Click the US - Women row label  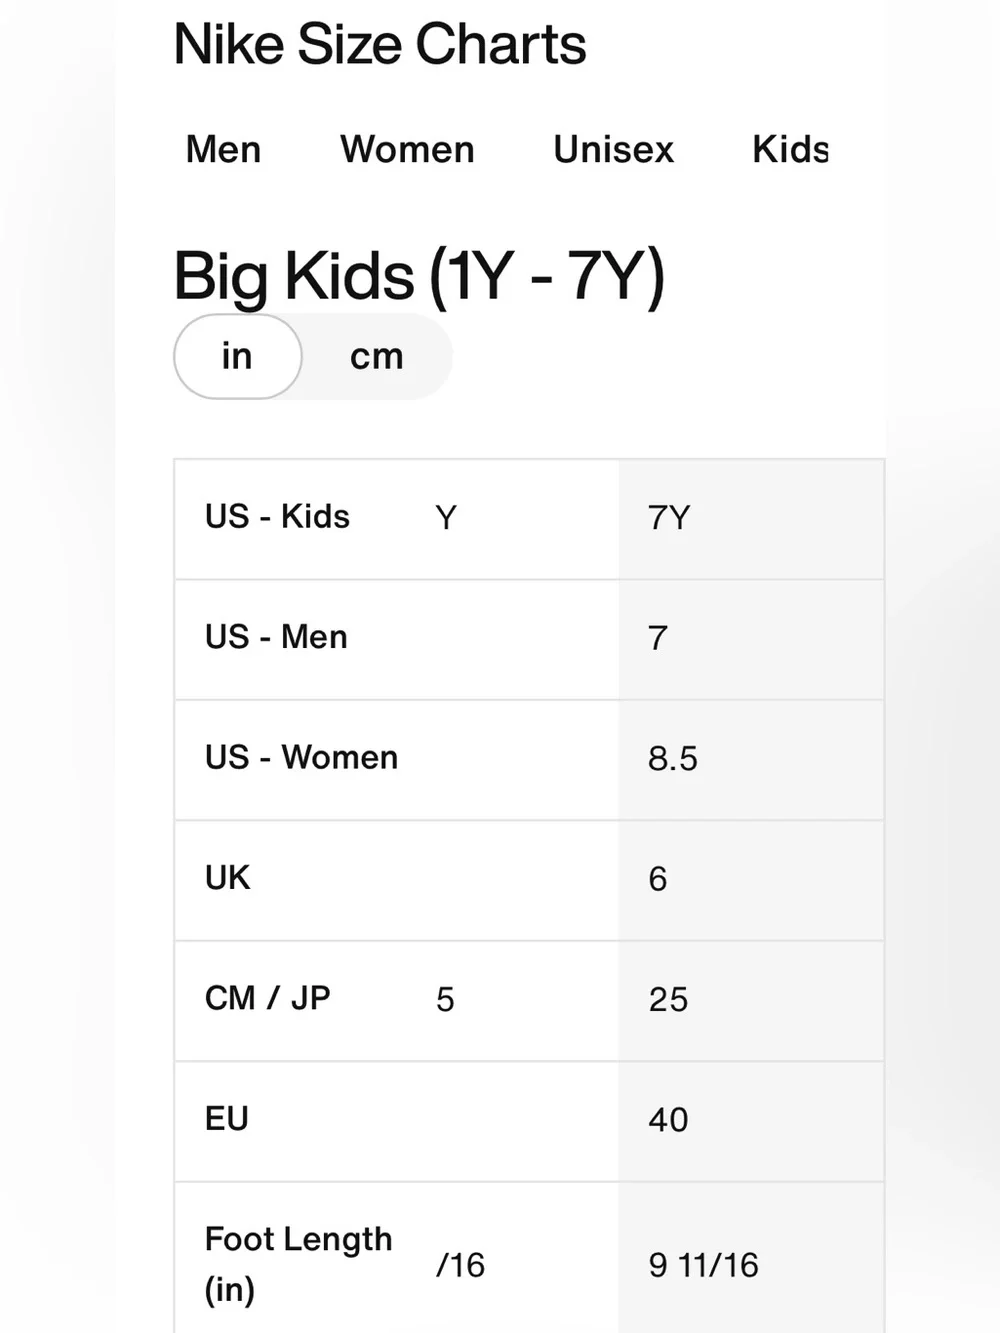301,758
